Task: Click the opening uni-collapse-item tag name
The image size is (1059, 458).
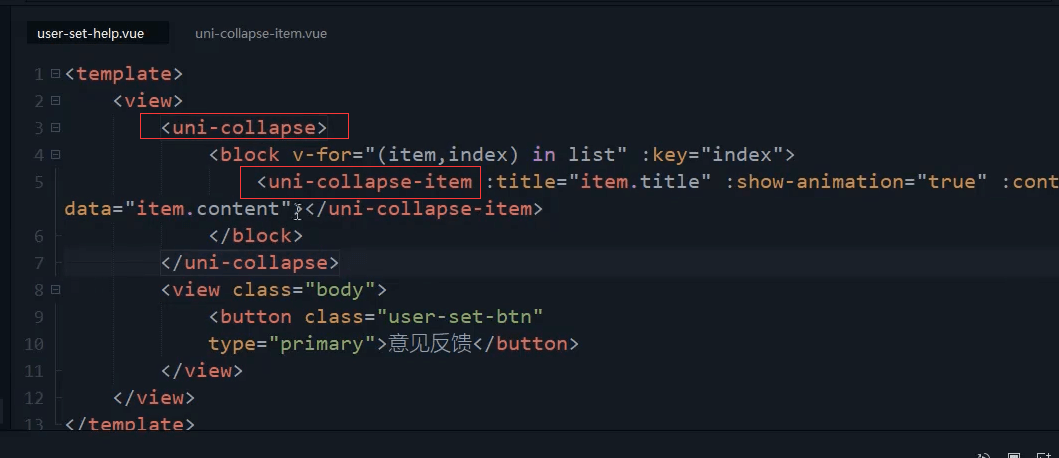Action: click(x=370, y=182)
